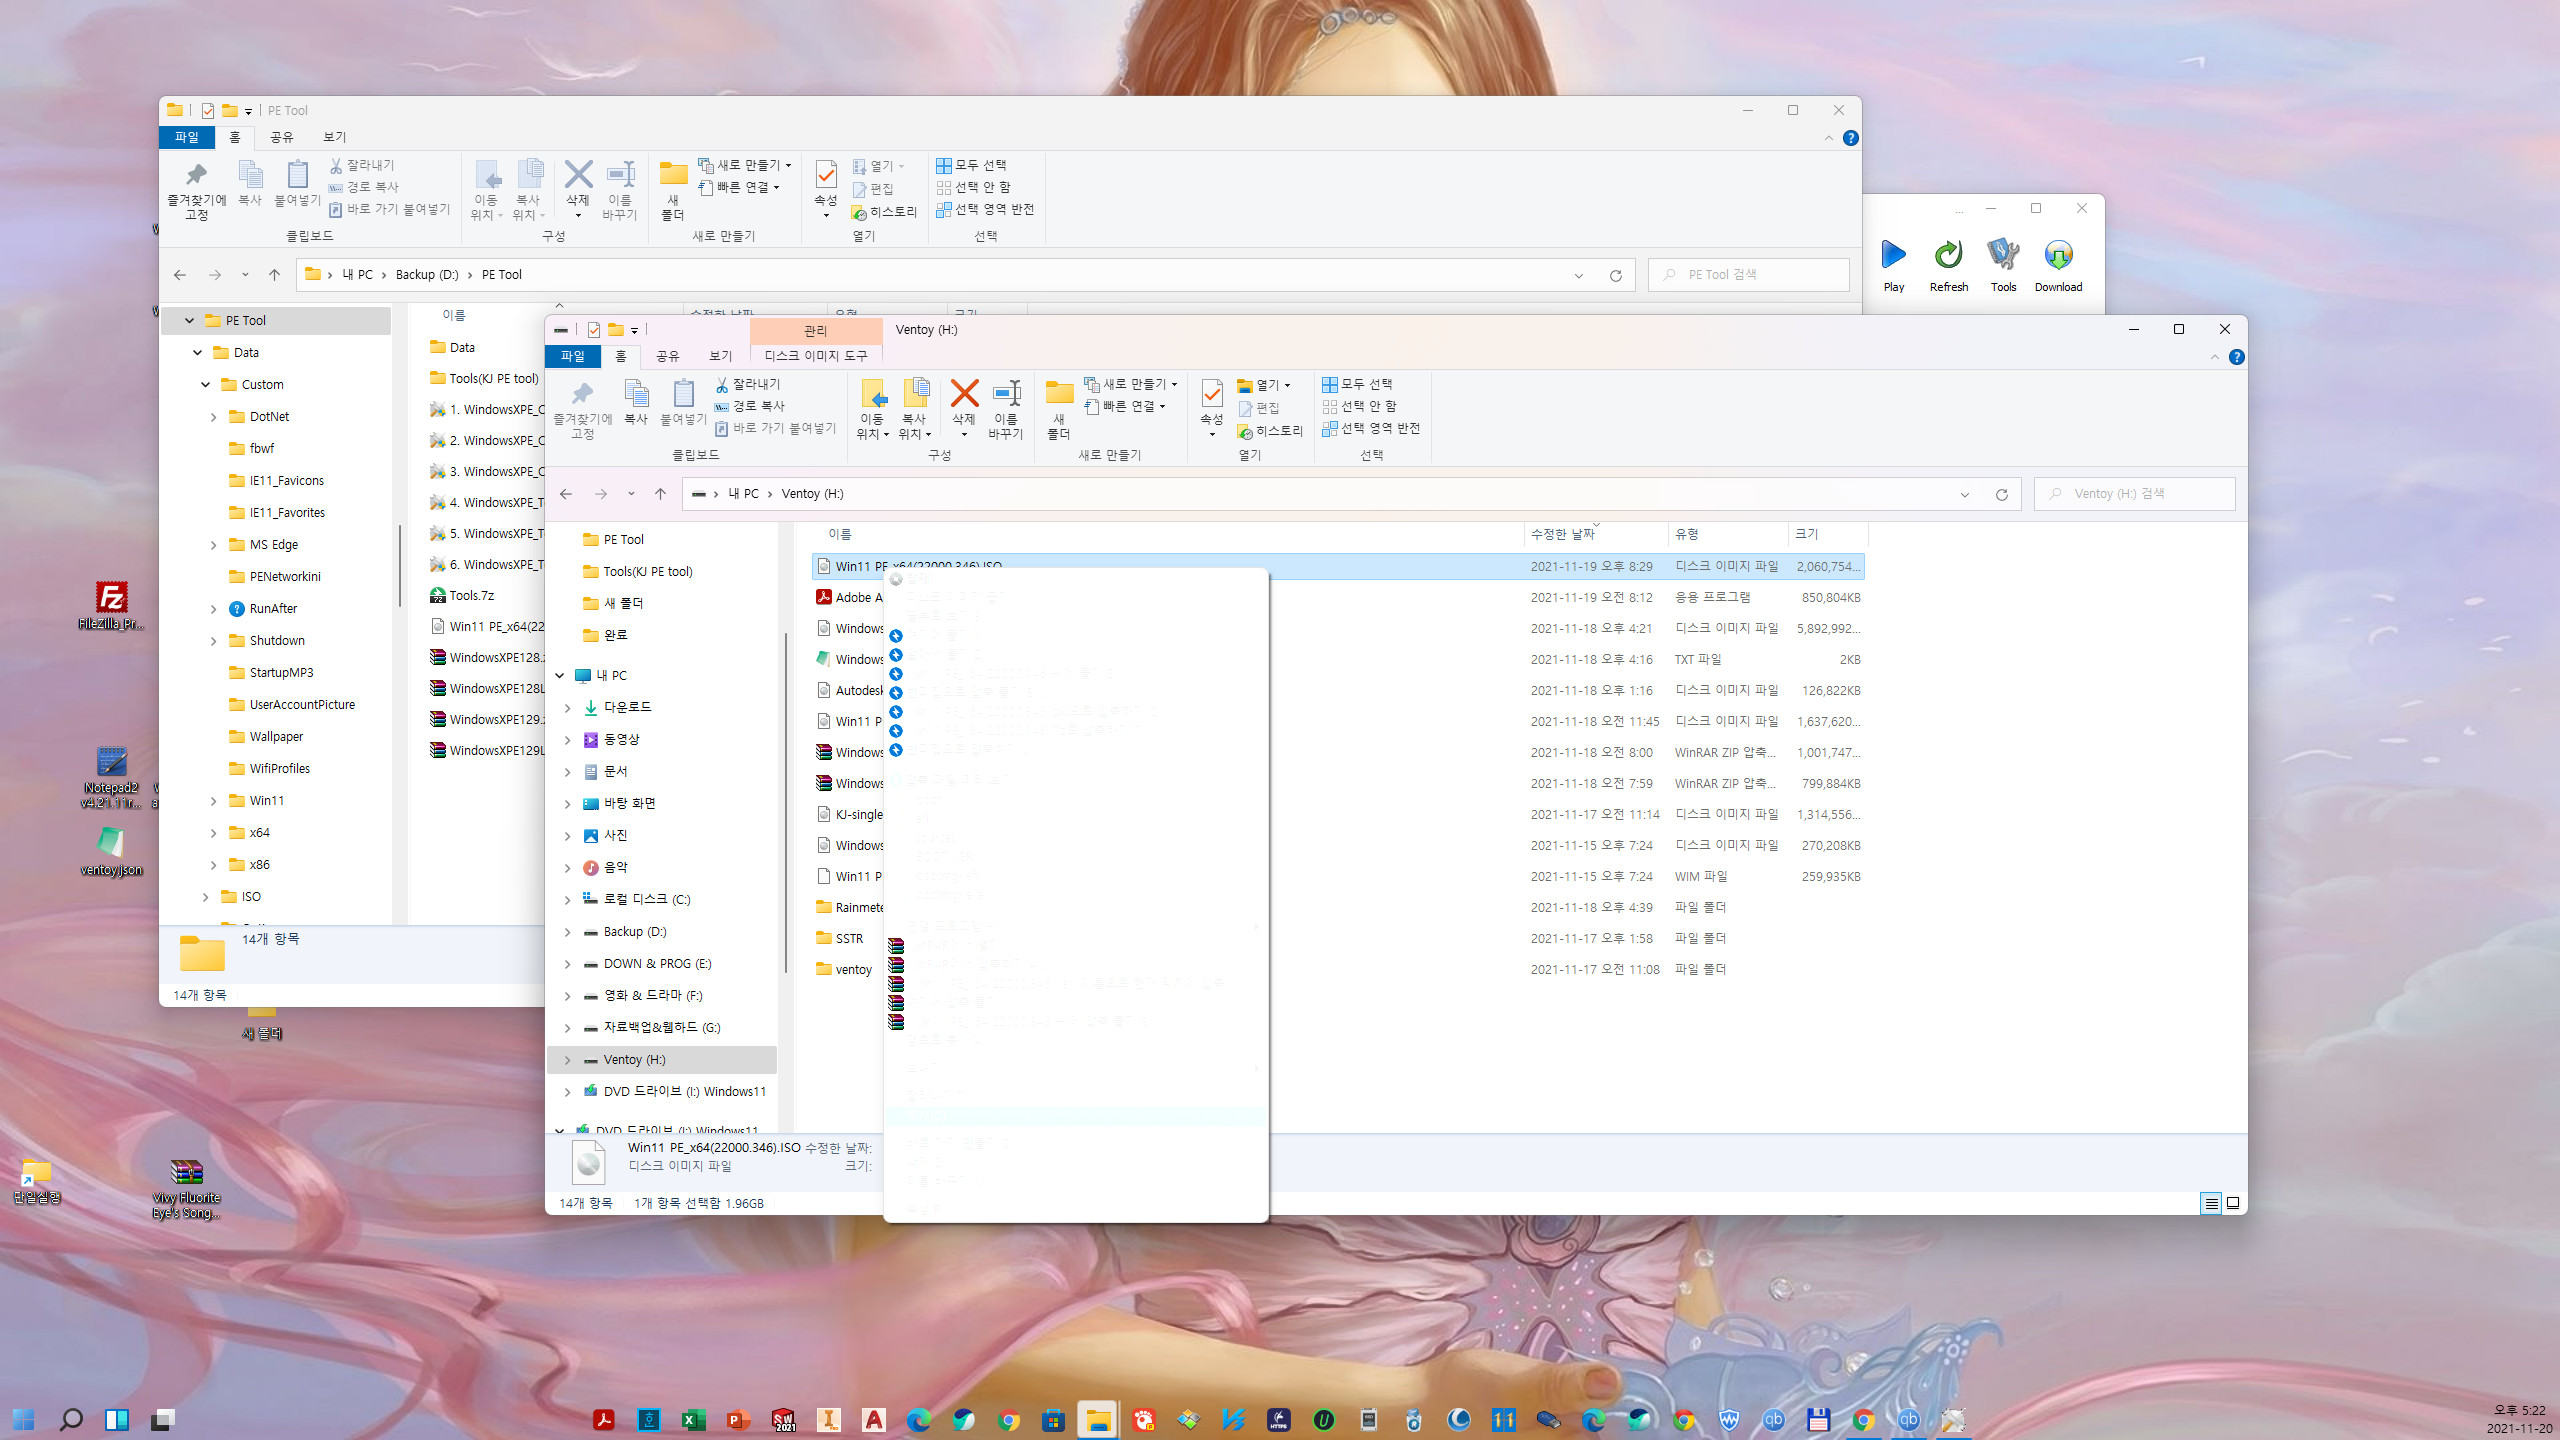Switch to large icons view in Ventoy window
Viewport: 2560px width, 1440px height.
pos(2233,1203)
